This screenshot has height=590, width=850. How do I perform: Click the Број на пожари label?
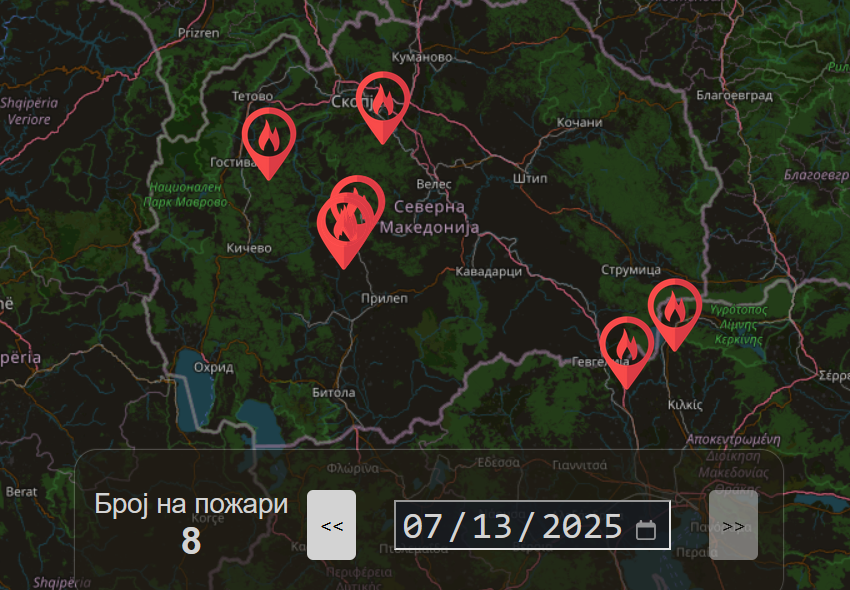click(191, 505)
